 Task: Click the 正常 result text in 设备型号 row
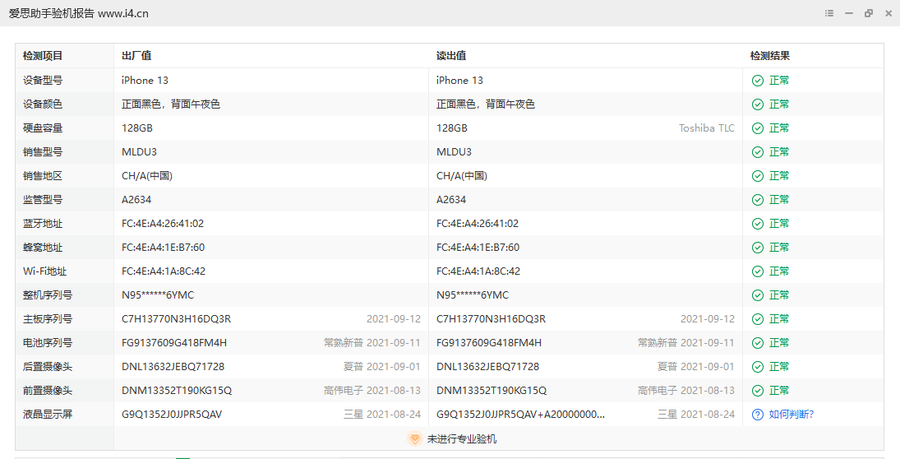[779, 80]
